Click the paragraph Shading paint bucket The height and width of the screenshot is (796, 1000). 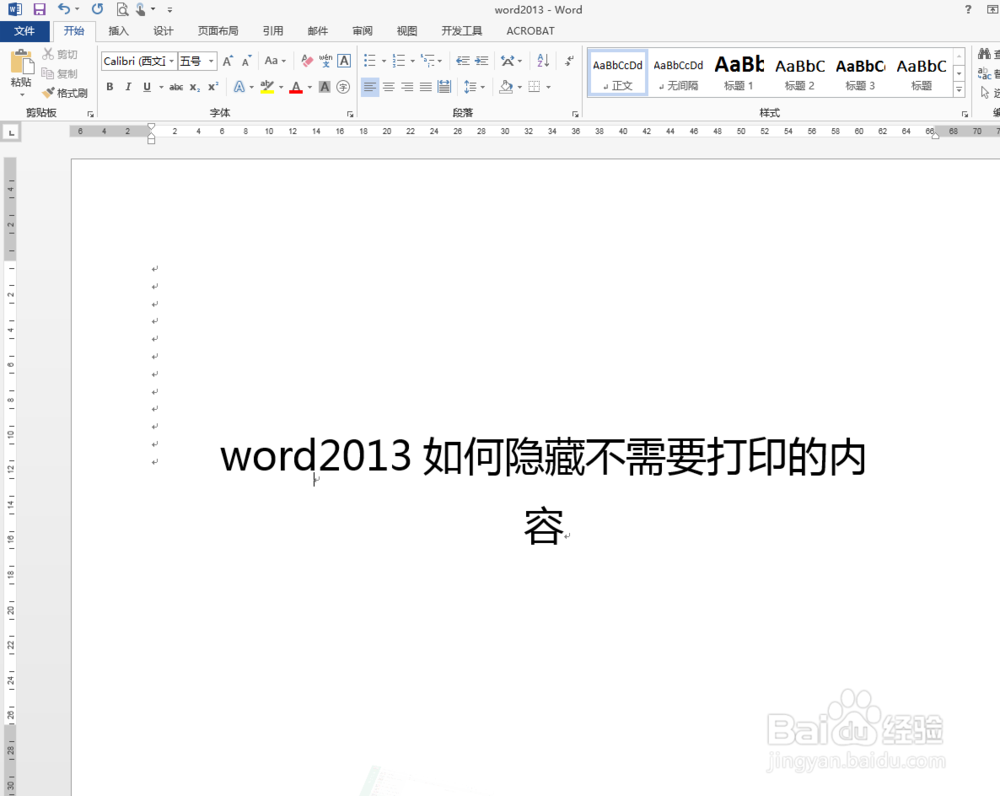(506, 87)
